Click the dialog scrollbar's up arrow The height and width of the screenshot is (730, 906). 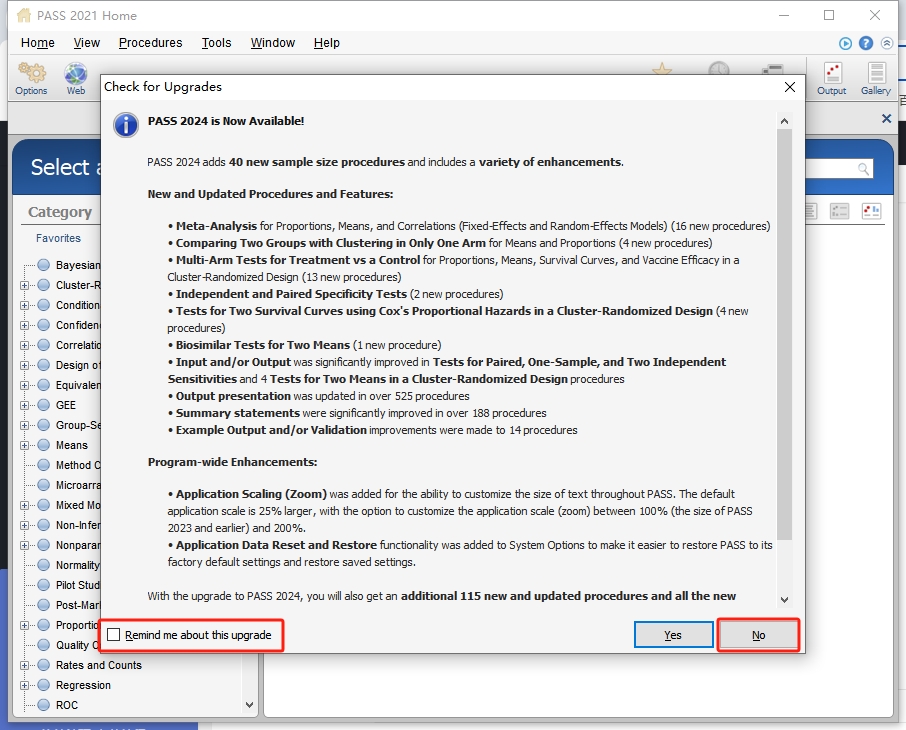784,121
